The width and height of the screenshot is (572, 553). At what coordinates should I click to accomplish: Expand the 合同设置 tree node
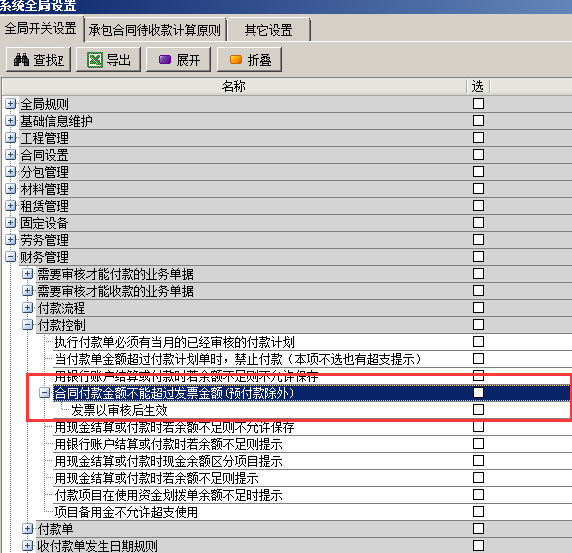11,155
